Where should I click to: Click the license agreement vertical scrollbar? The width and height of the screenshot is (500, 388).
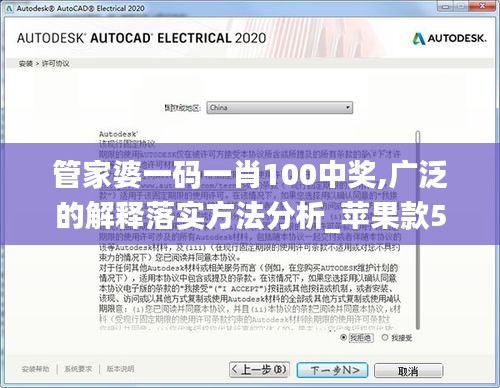pyautogui.click(x=418, y=230)
